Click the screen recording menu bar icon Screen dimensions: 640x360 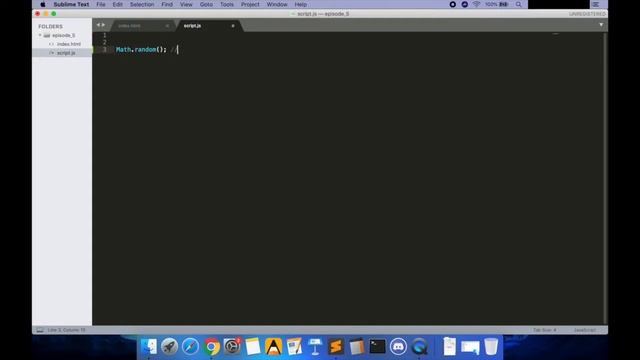click(x=453, y=4)
